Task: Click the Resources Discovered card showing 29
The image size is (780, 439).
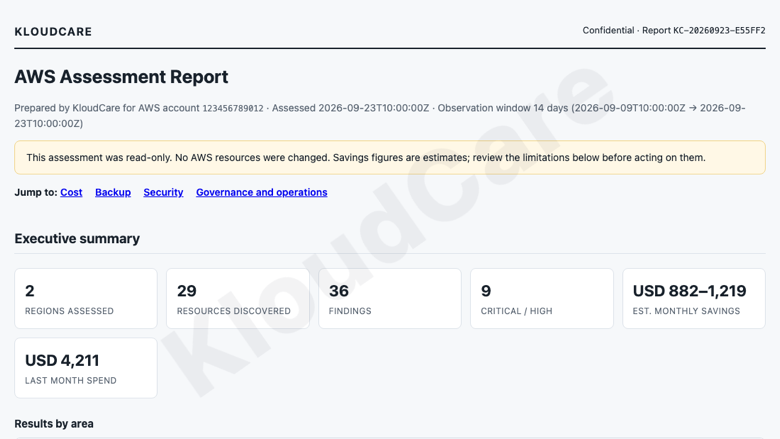Action: click(x=238, y=298)
